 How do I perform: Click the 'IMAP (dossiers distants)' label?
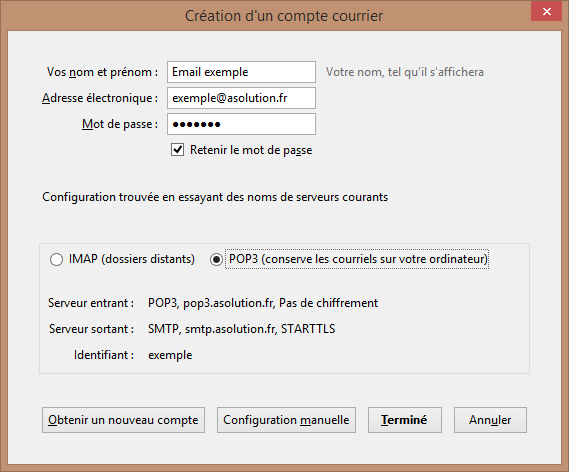(x=132, y=259)
